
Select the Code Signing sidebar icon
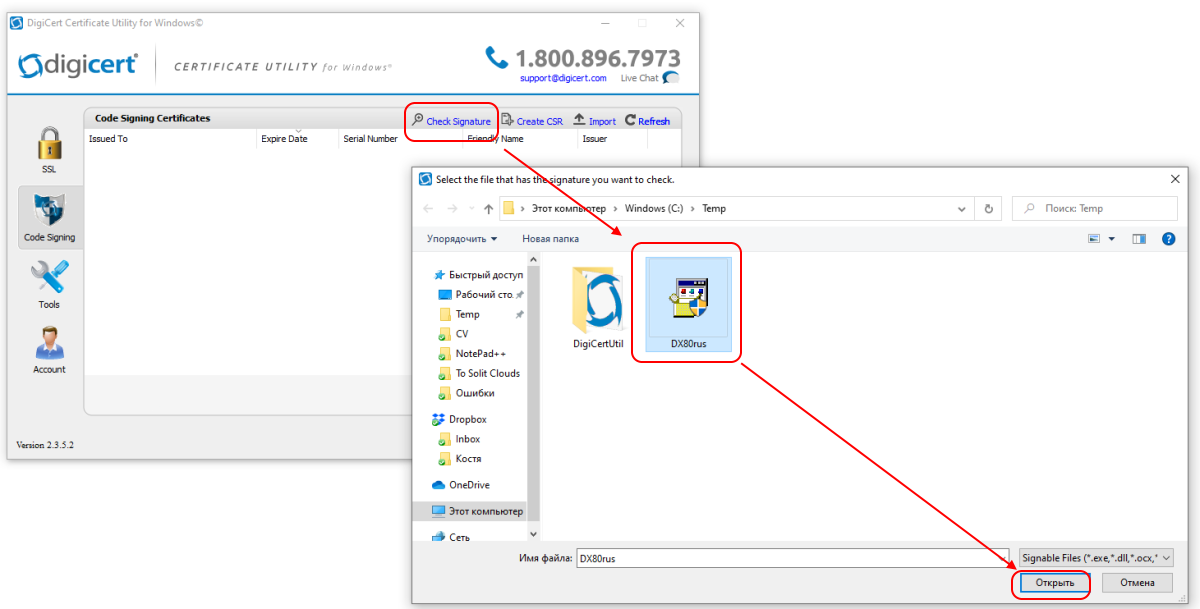(49, 217)
